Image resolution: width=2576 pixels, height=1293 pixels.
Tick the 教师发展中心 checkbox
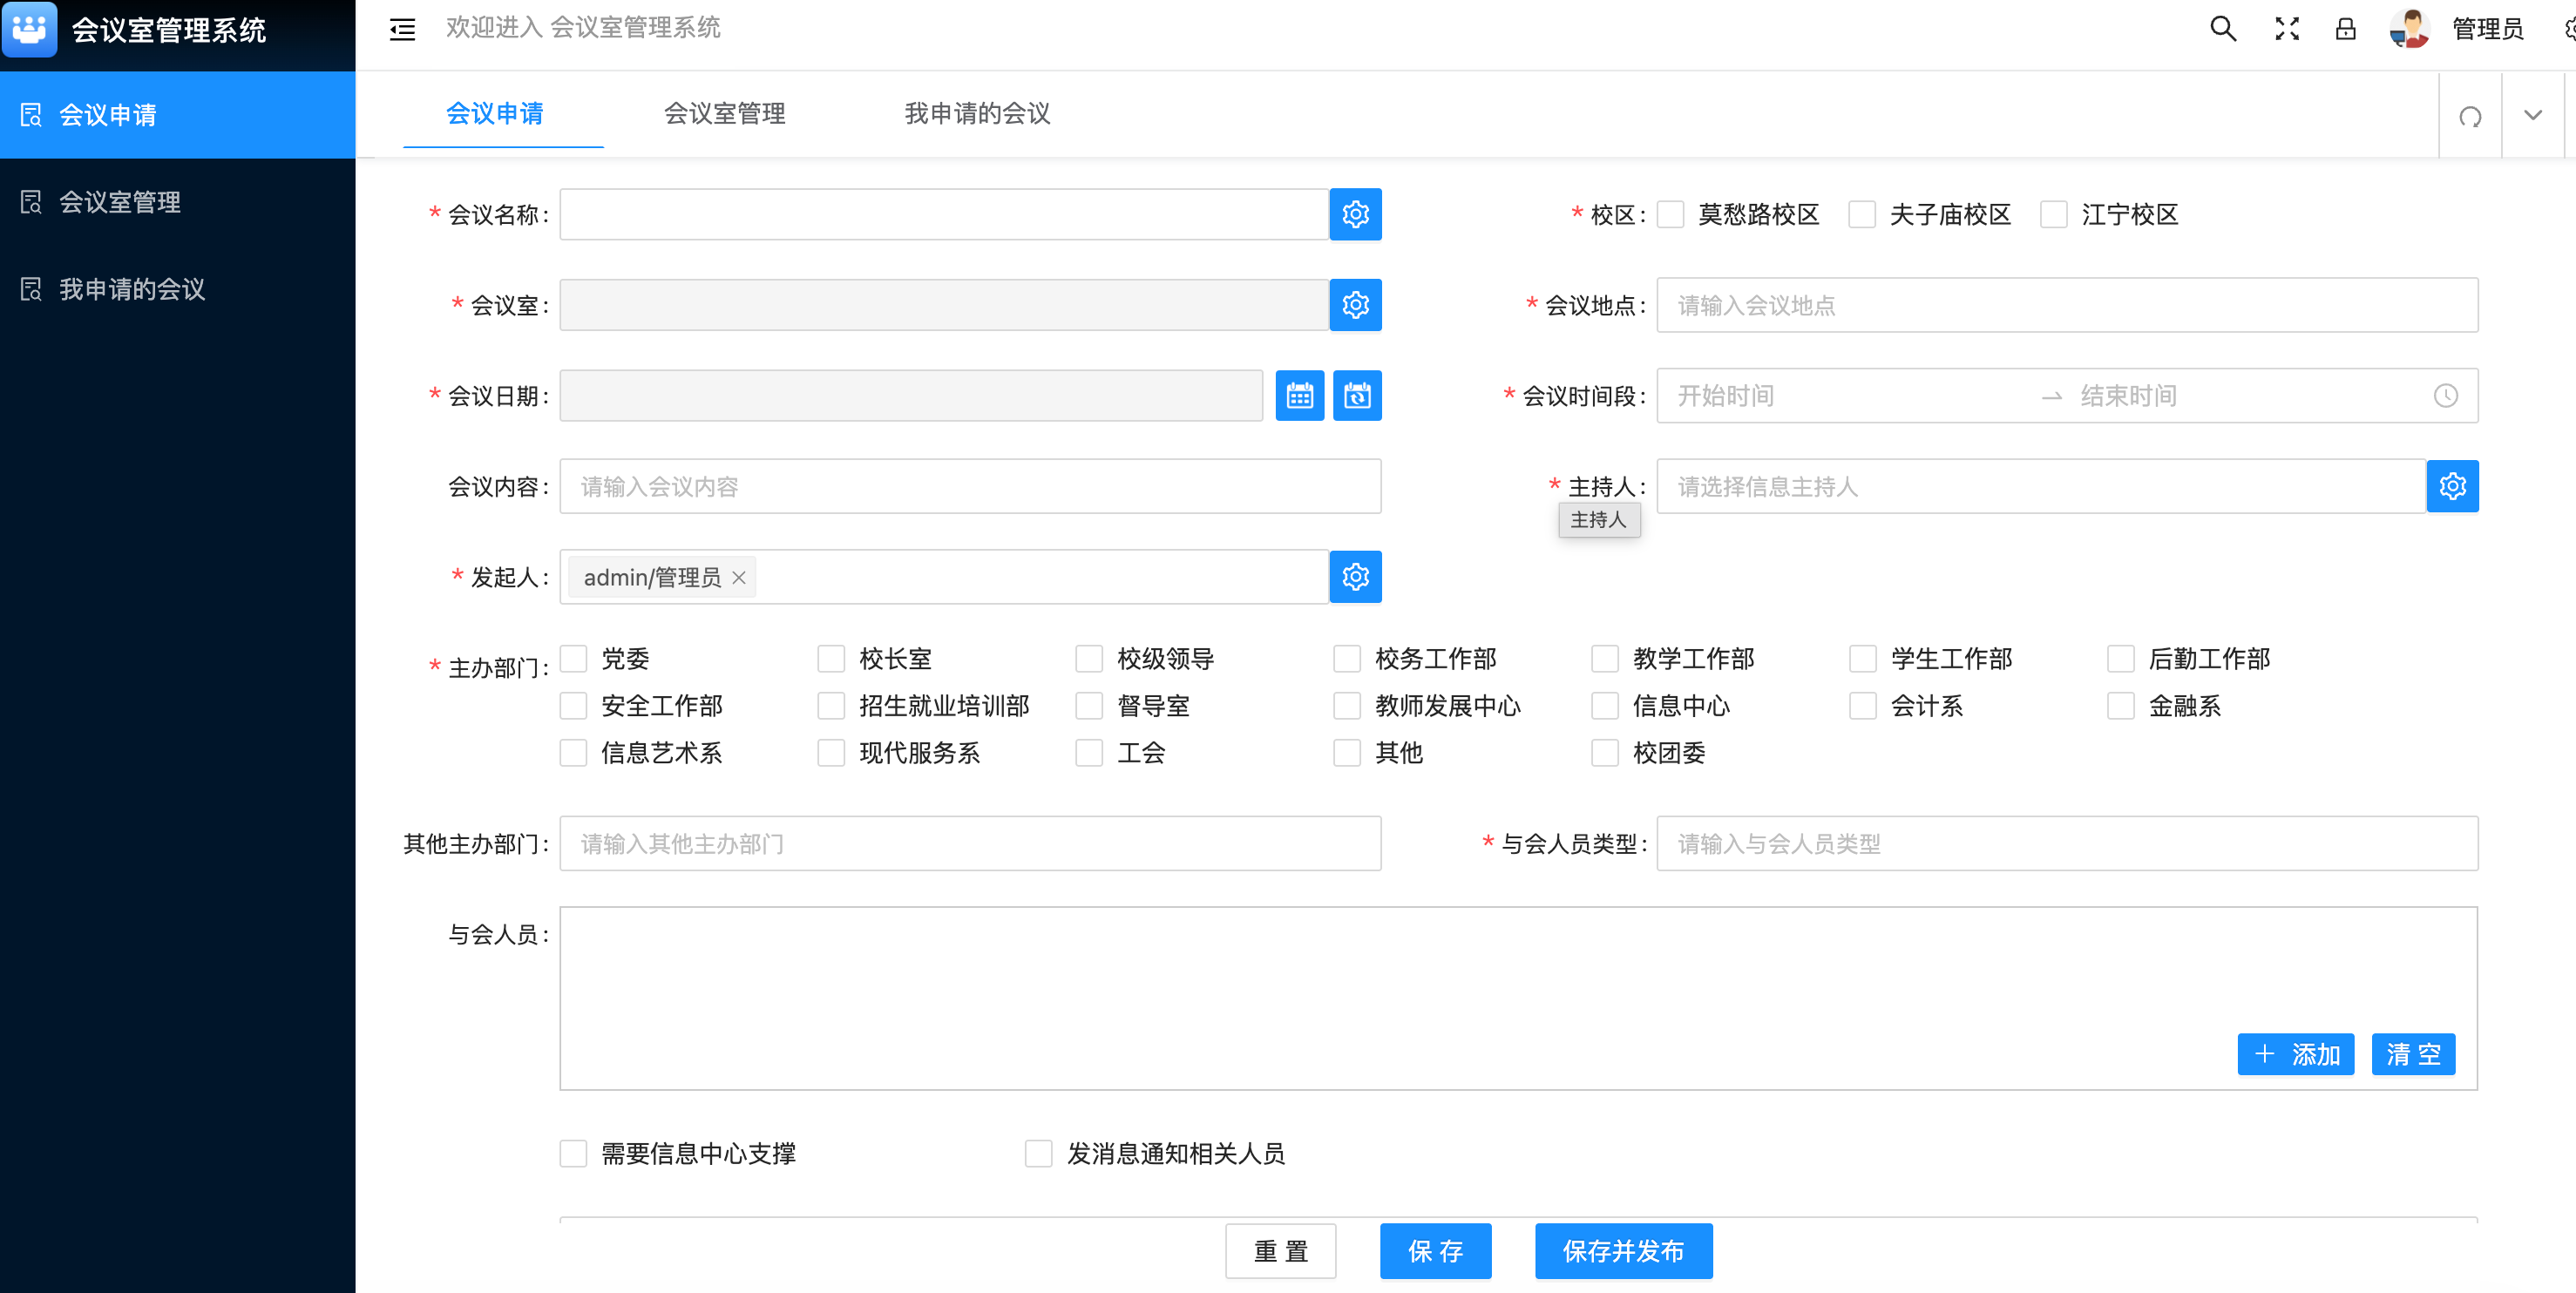(x=1347, y=706)
